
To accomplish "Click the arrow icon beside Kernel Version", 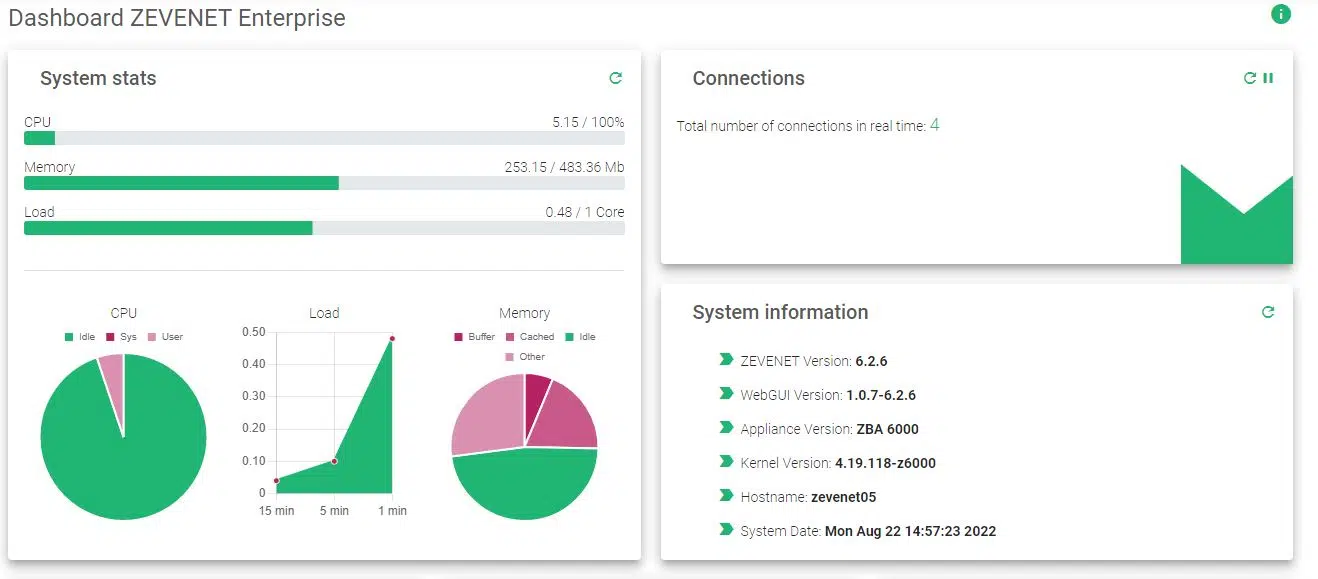I will coord(726,462).
